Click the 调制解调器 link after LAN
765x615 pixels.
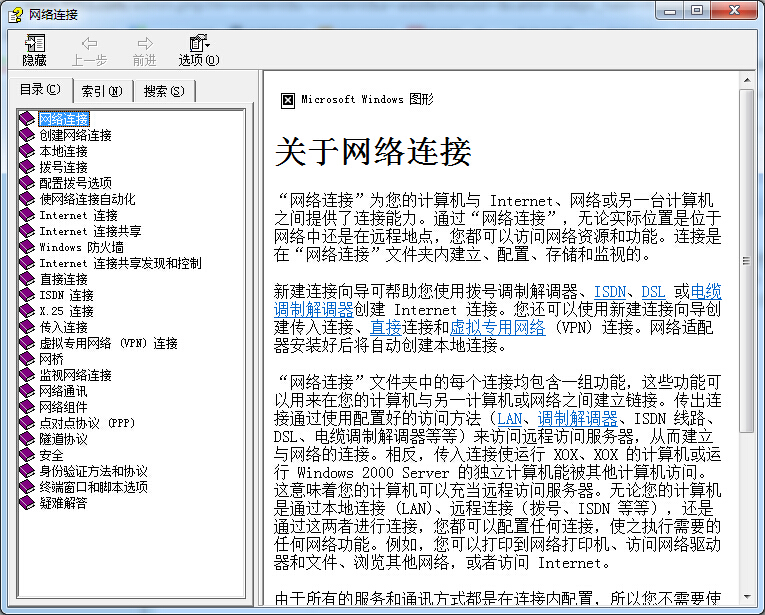click(x=577, y=419)
